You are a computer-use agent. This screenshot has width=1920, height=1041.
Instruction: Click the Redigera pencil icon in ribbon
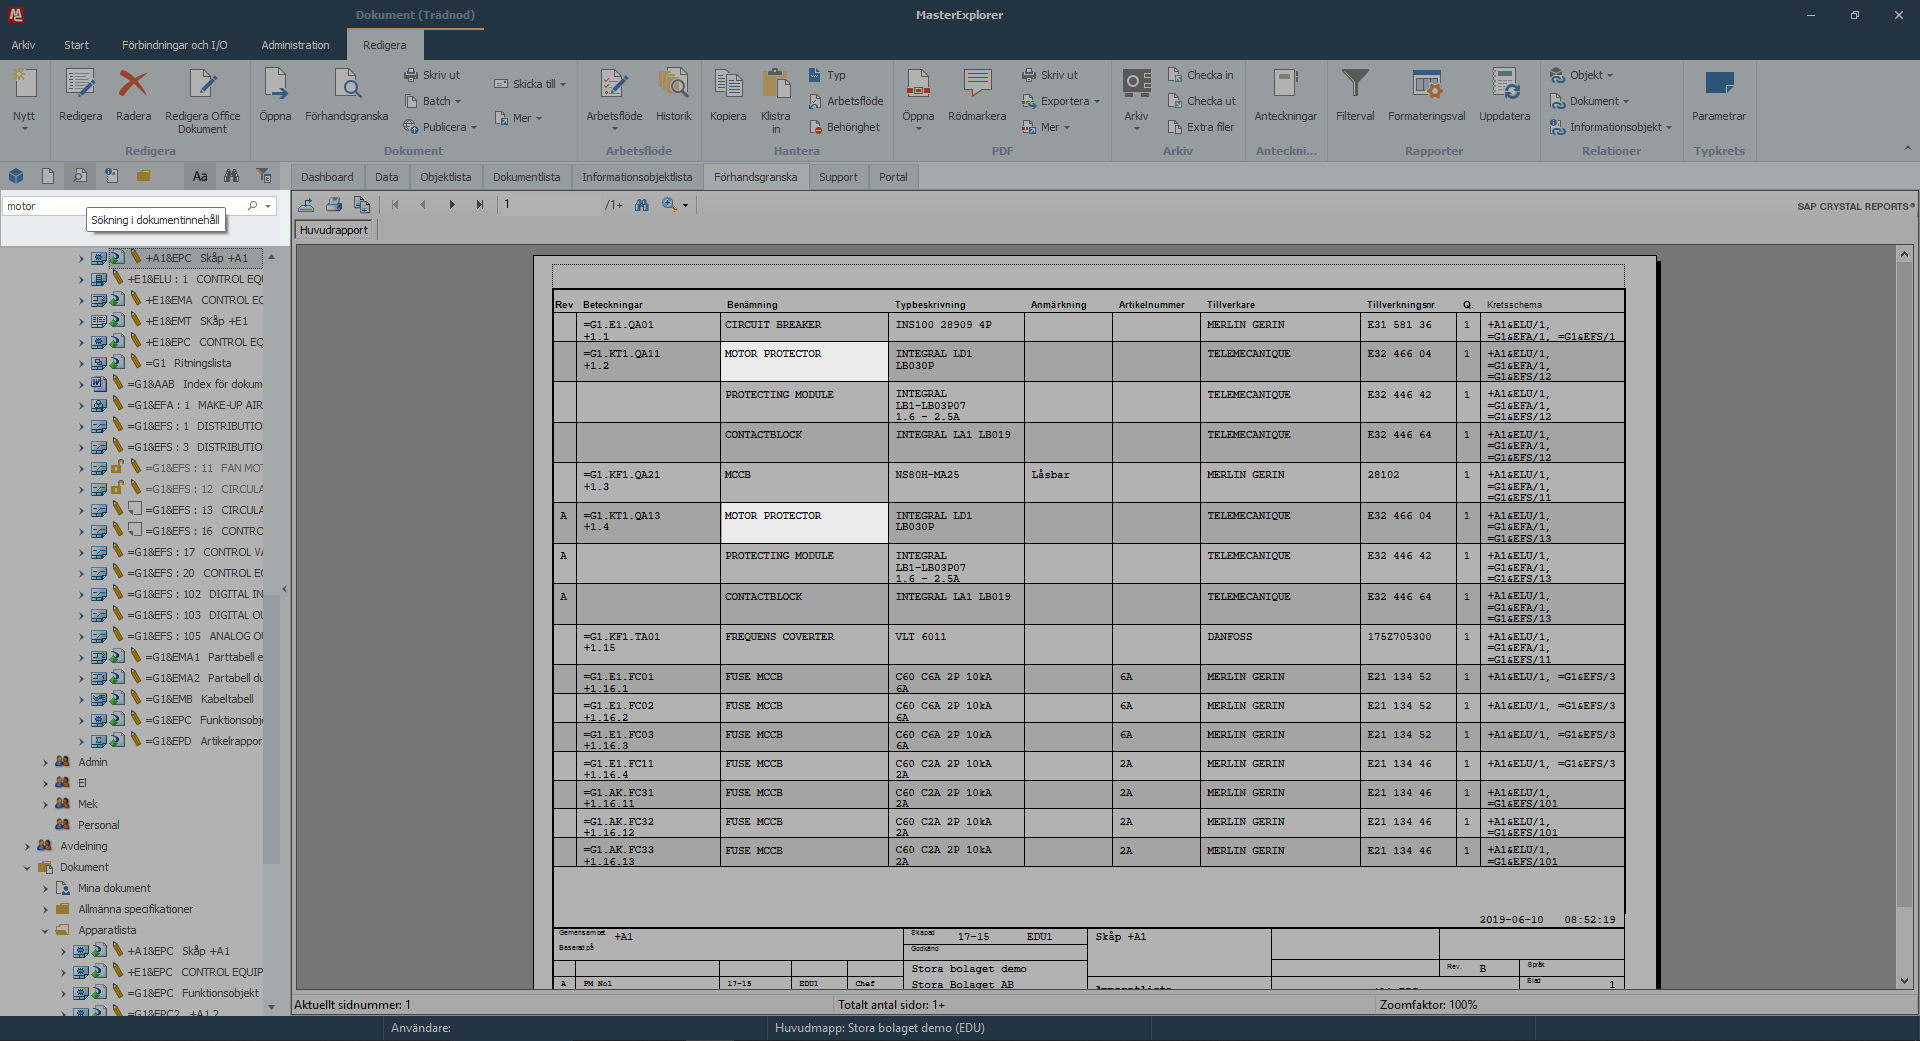tap(80, 85)
